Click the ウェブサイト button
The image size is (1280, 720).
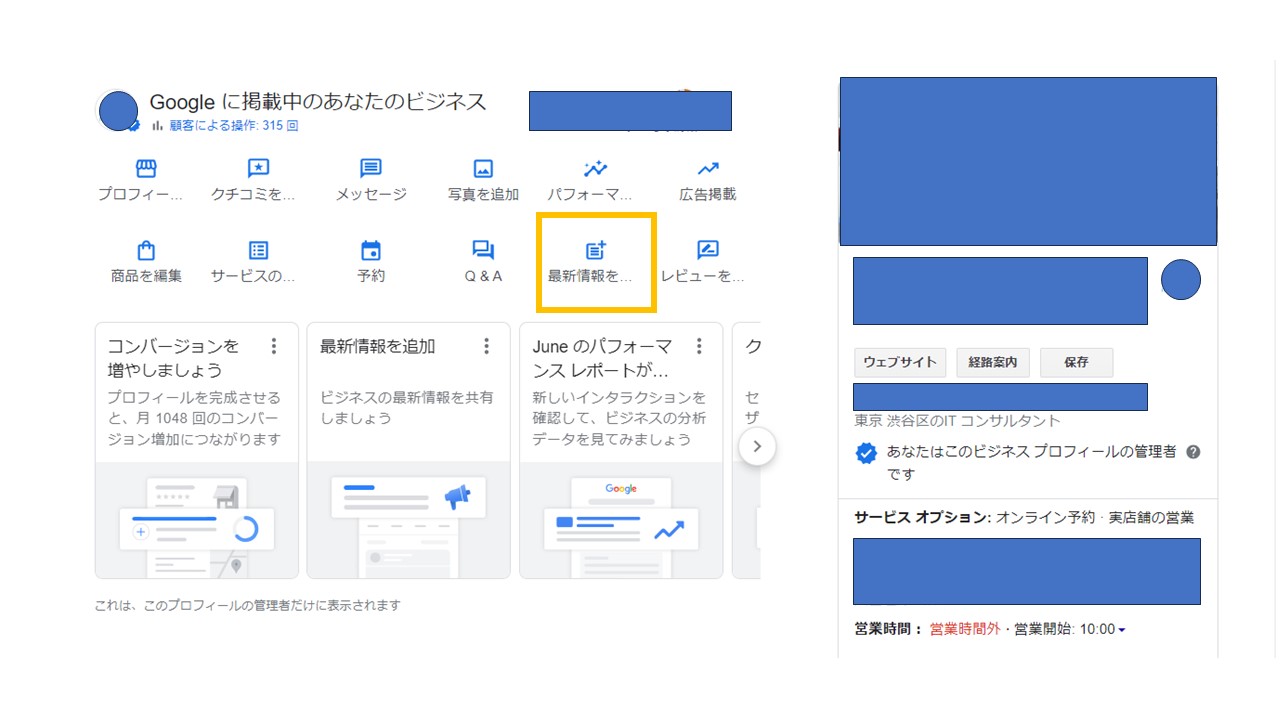(900, 362)
